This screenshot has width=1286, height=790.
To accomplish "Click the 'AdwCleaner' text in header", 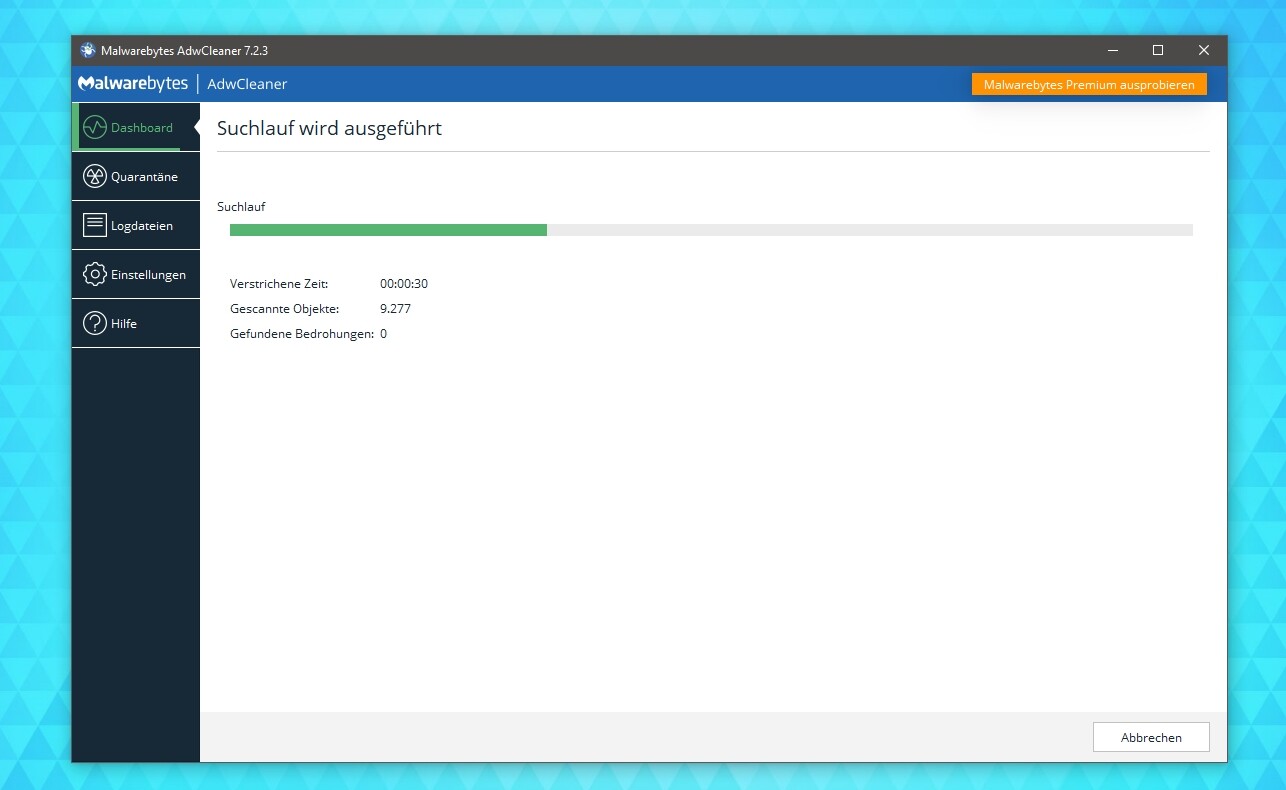I will pyautogui.click(x=247, y=84).
